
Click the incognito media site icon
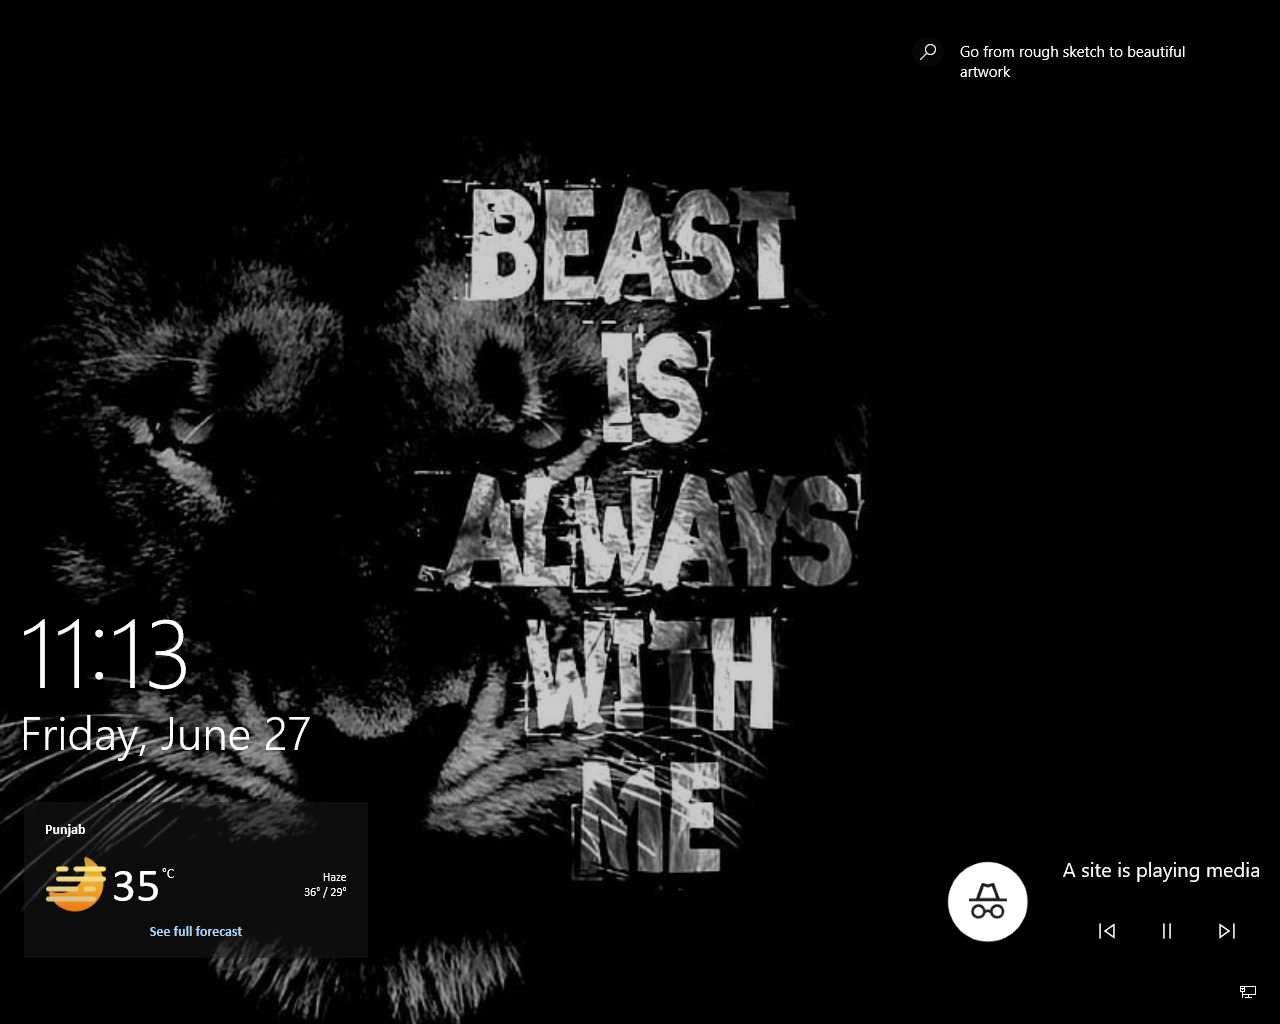point(988,901)
